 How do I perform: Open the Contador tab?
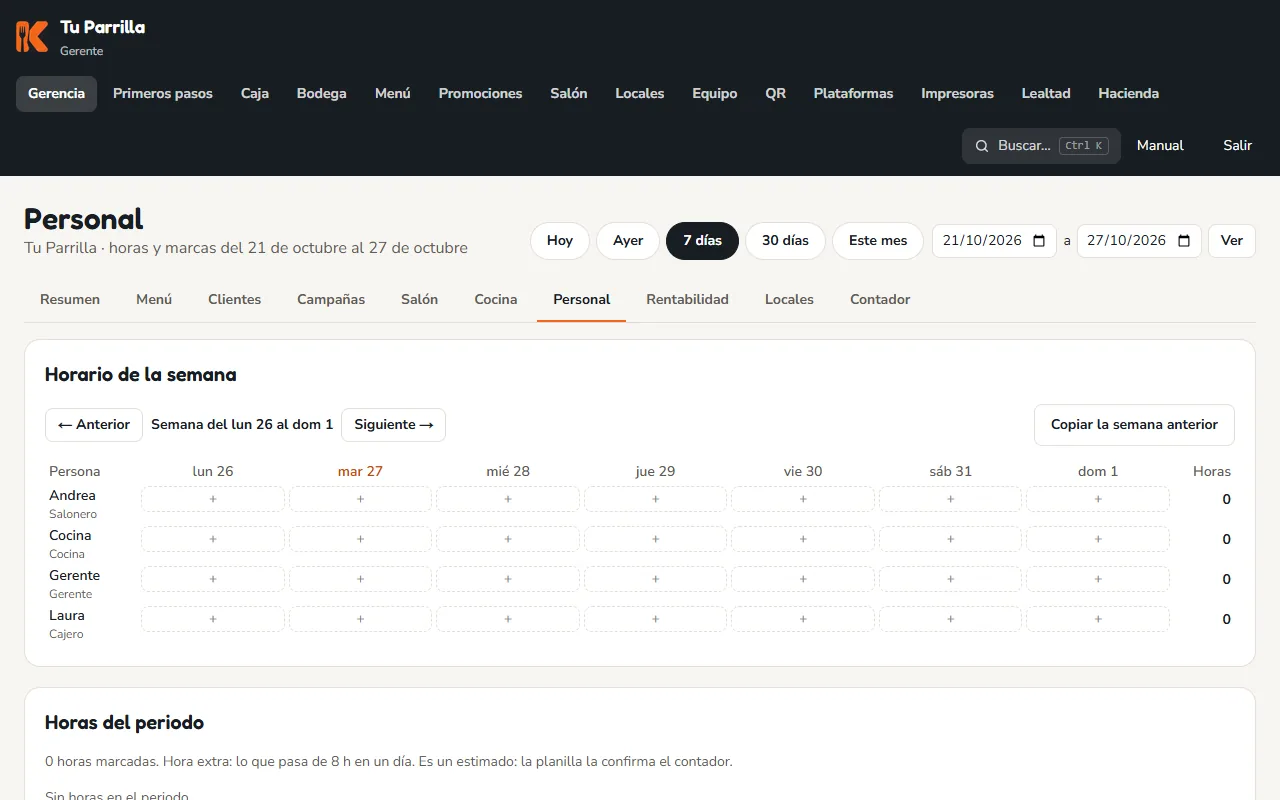880,299
